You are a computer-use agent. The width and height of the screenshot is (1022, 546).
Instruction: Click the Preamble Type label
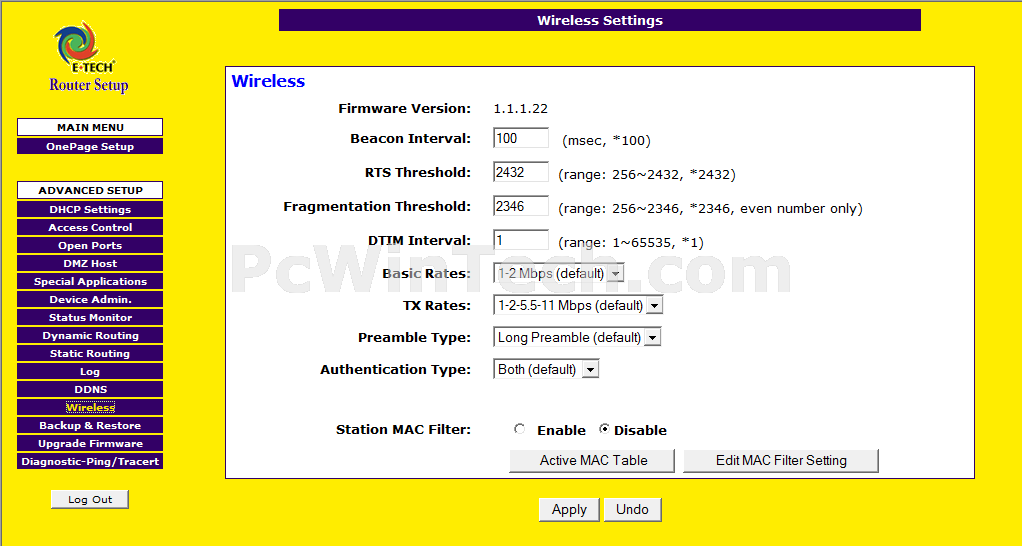pyautogui.click(x=414, y=338)
